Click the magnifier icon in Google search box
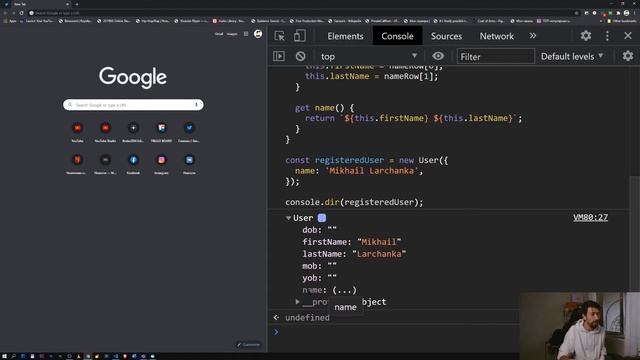The image size is (640, 360). pos(70,105)
